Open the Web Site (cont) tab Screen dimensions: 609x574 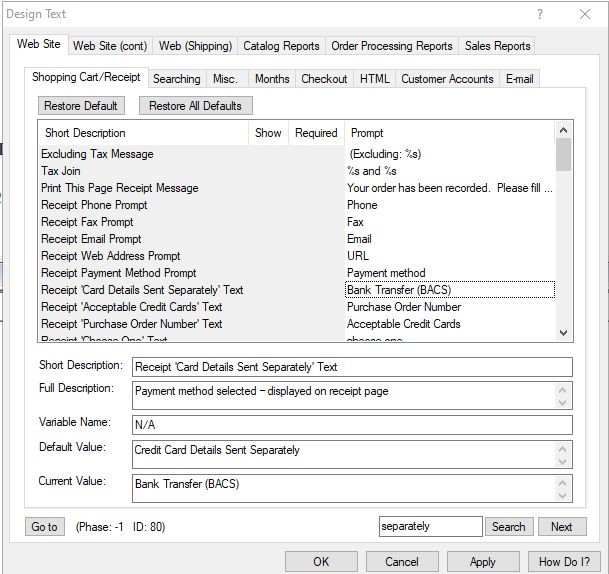[110, 46]
